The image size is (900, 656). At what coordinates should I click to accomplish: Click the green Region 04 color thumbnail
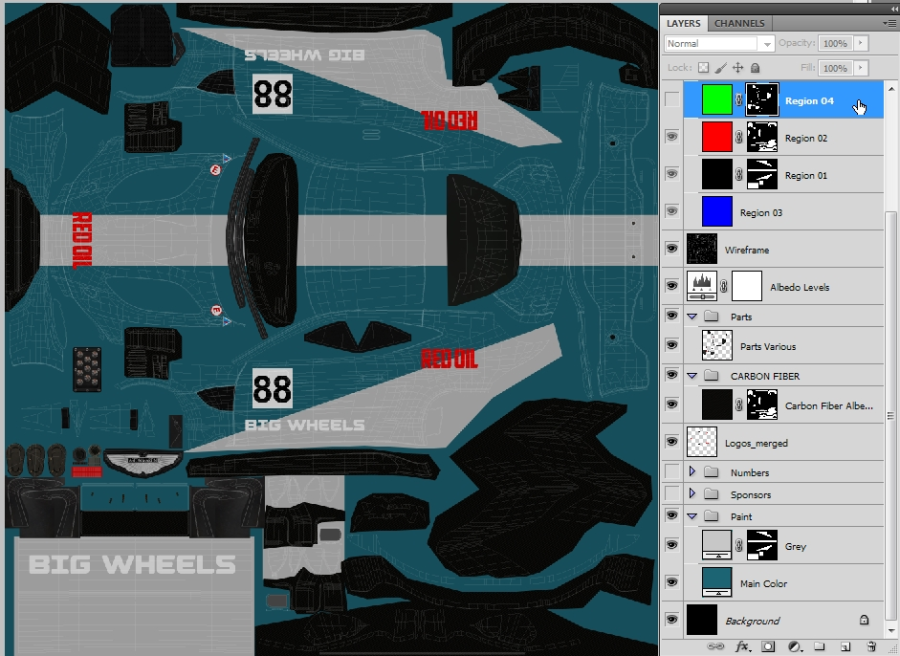[x=717, y=100]
